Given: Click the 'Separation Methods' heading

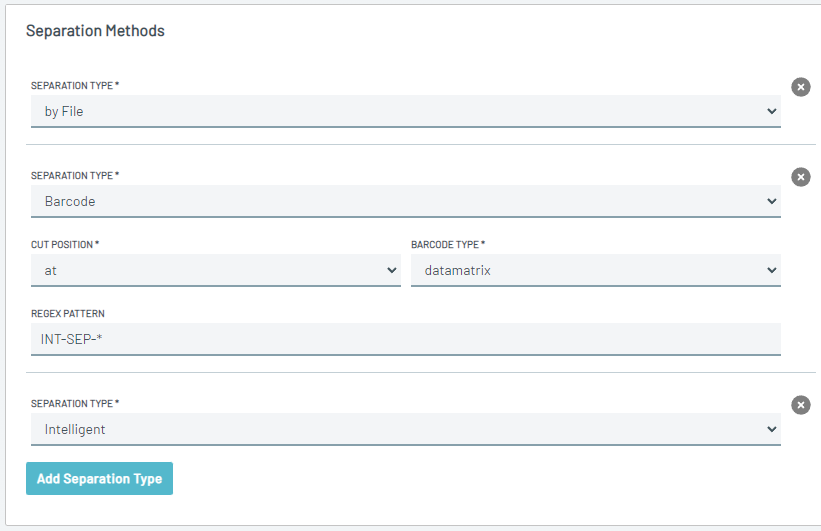Looking at the screenshot, I should click(x=95, y=31).
